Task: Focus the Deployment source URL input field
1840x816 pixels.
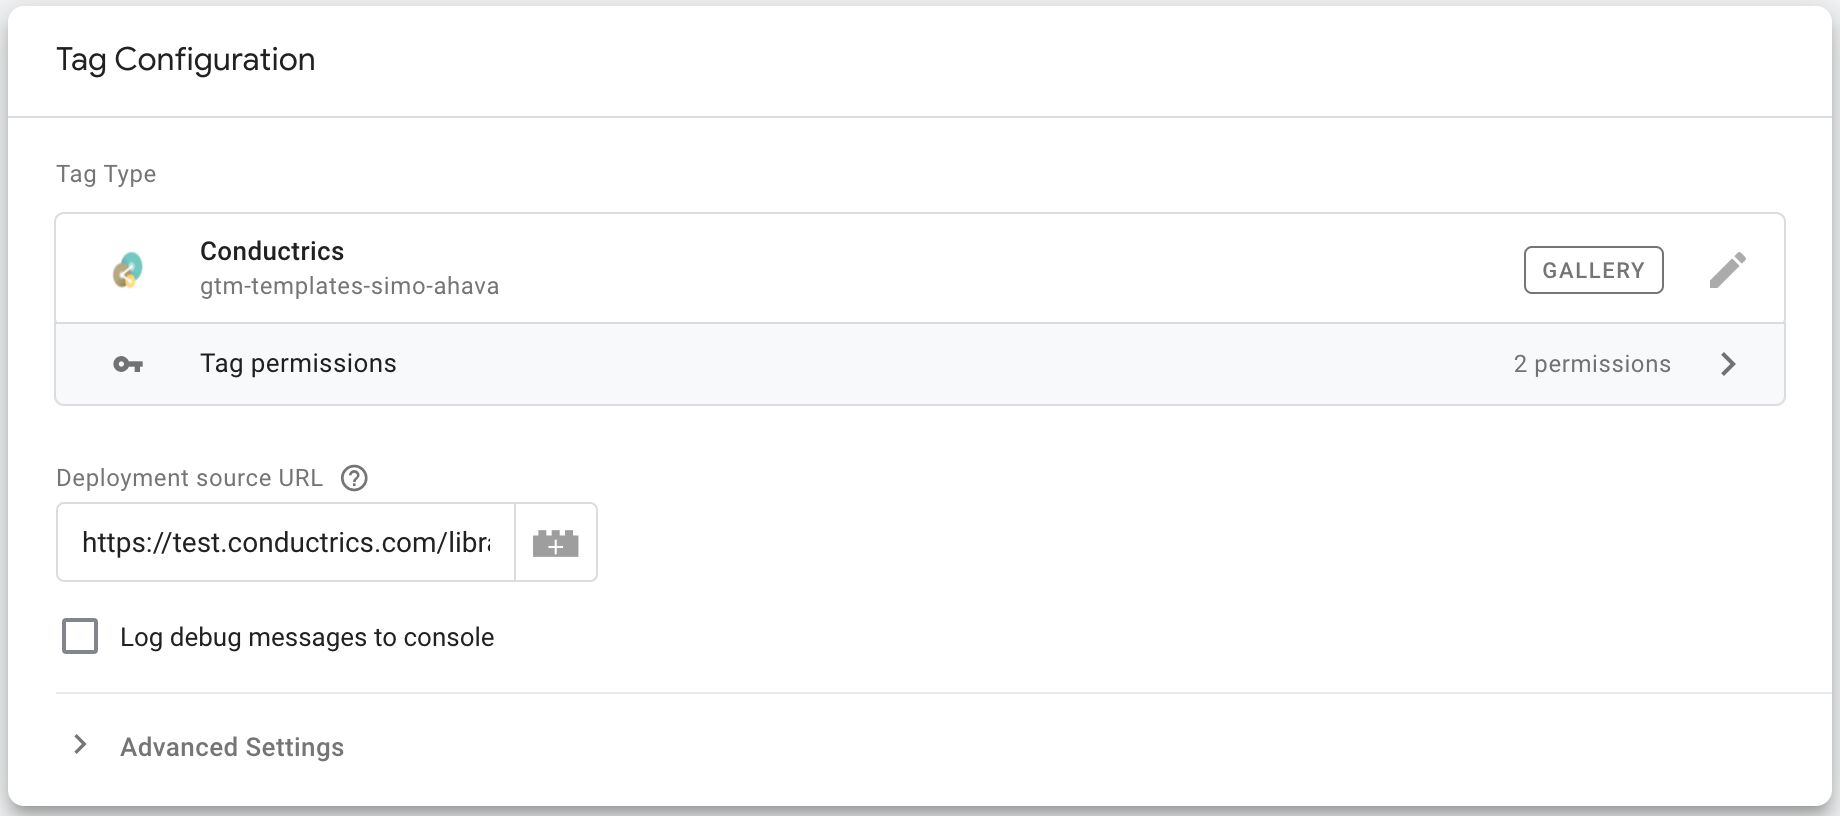Action: pyautogui.click(x=286, y=542)
